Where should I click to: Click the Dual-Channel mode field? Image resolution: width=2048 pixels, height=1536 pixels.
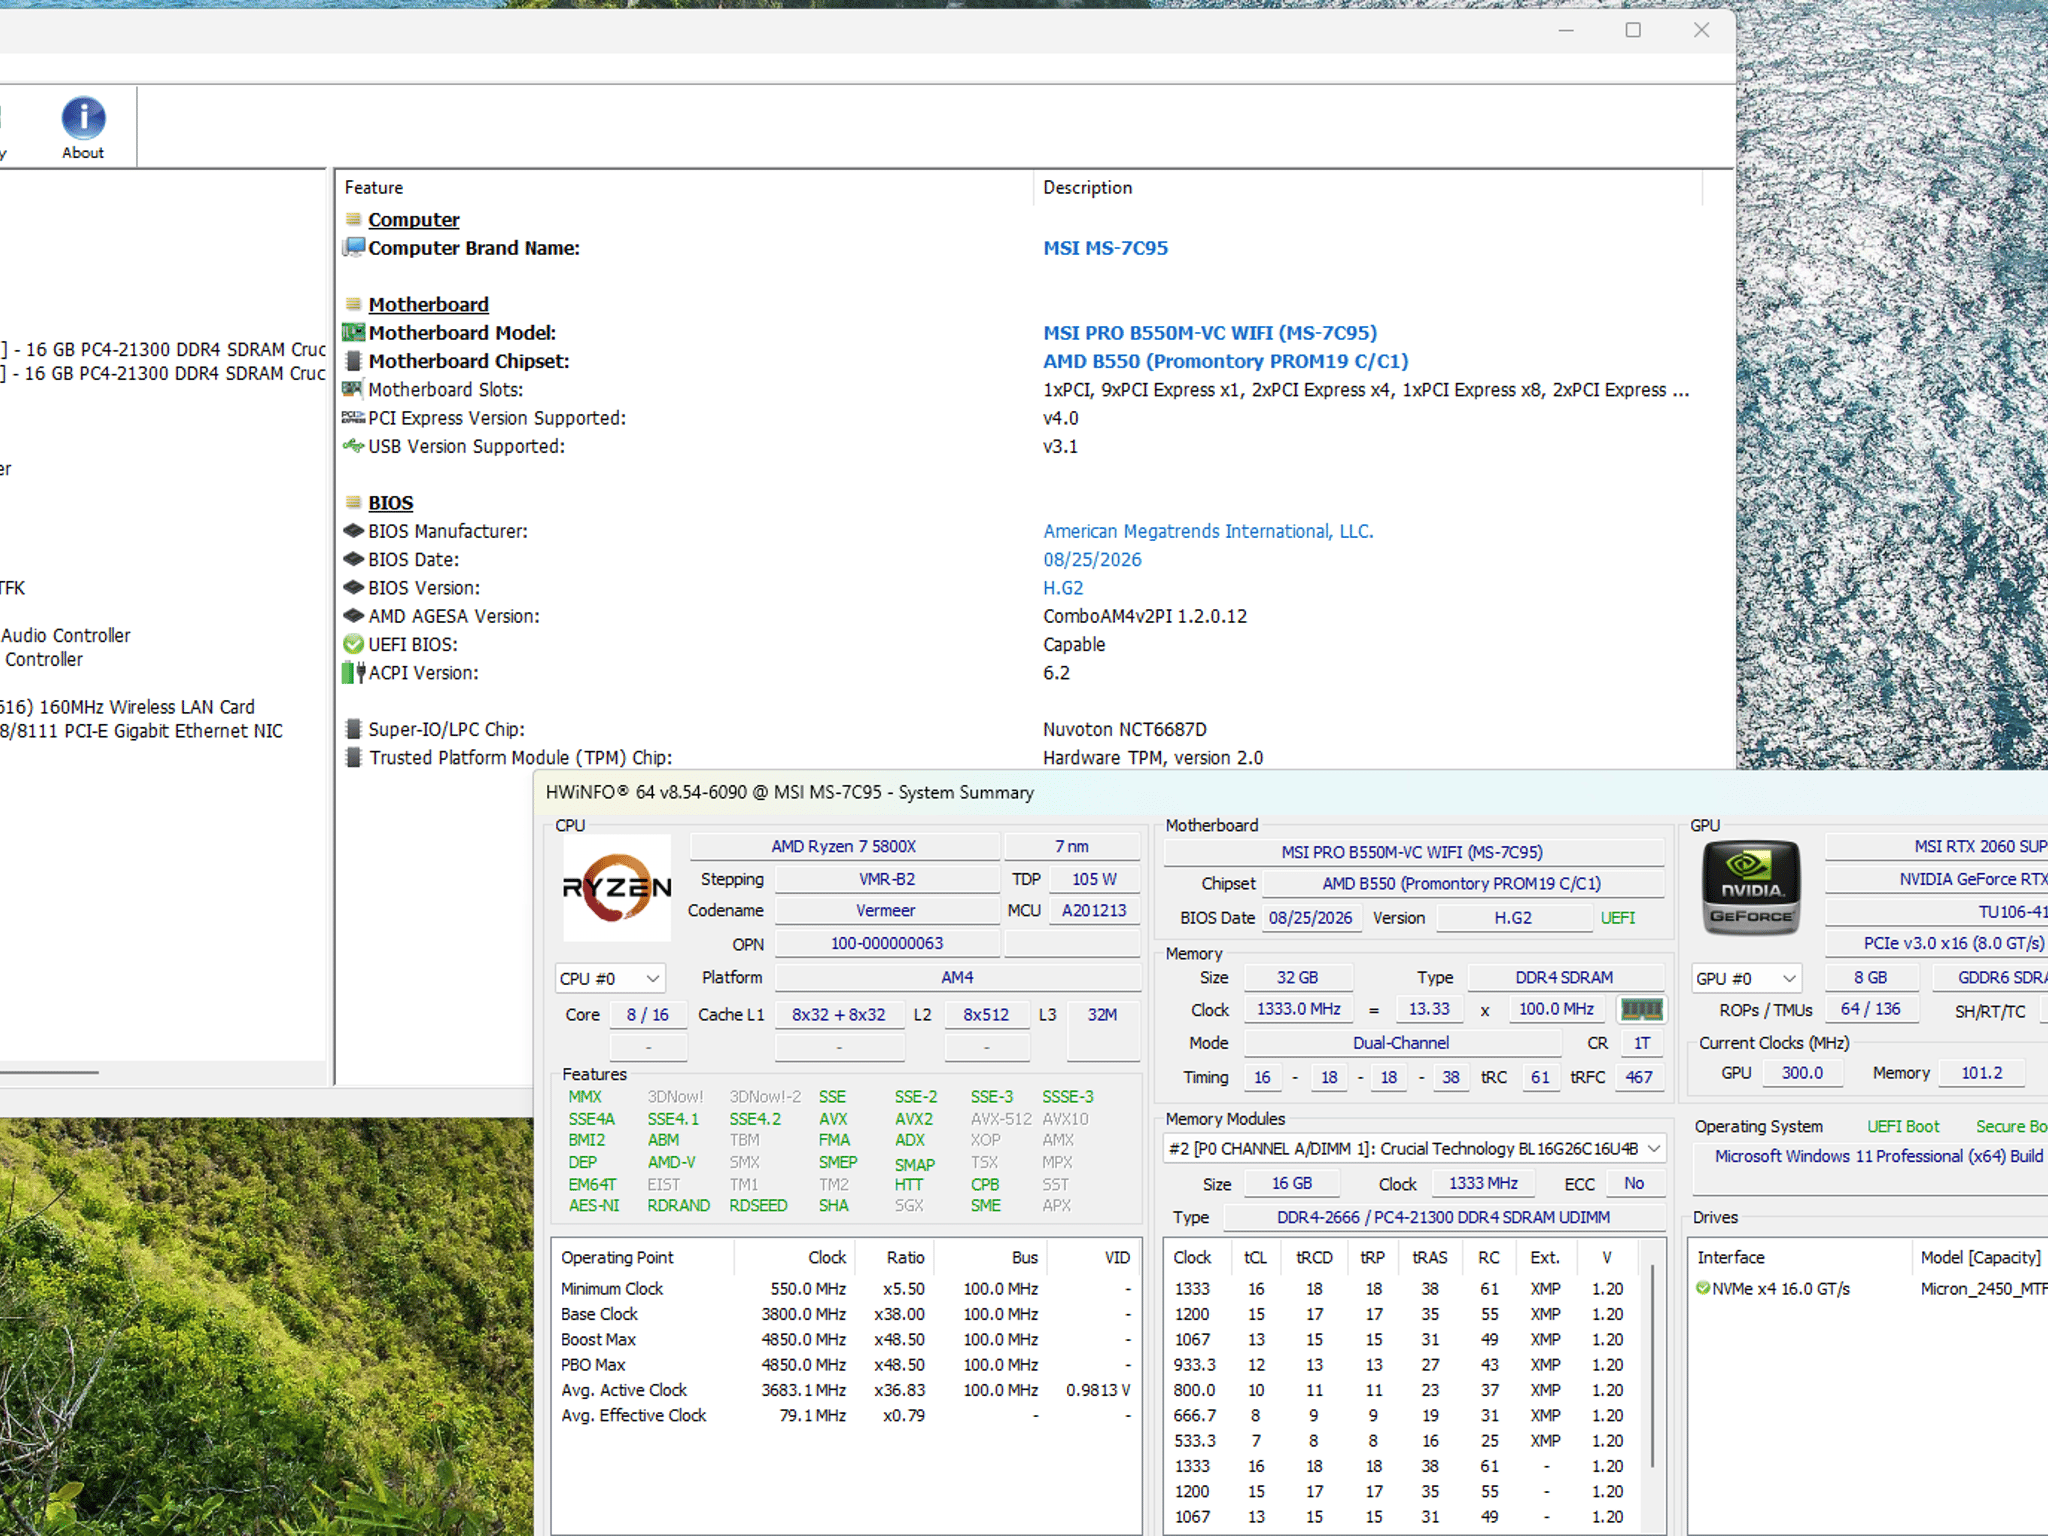tap(1400, 1043)
